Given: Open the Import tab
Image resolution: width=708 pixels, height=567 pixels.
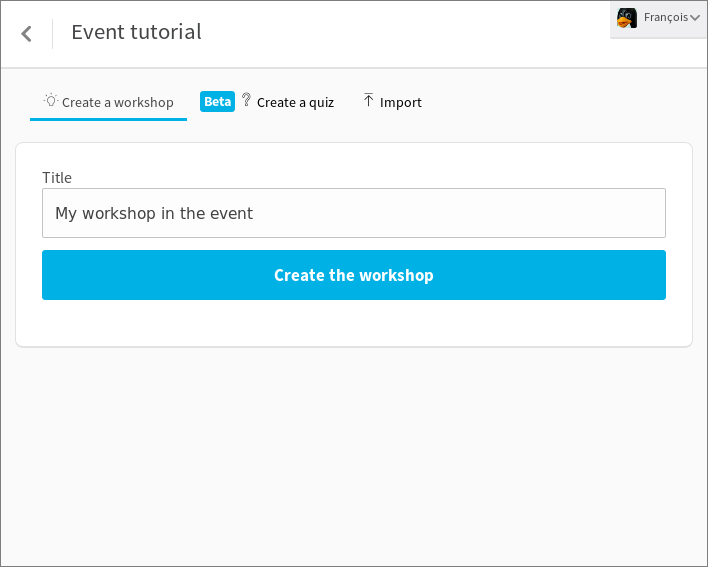Looking at the screenshot, I should pyautogui.click(x=392, y=102).
